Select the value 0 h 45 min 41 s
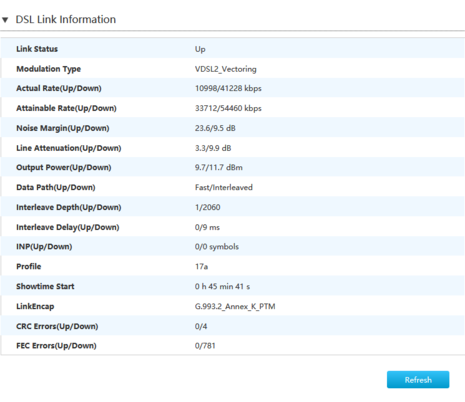 [222, 286]
